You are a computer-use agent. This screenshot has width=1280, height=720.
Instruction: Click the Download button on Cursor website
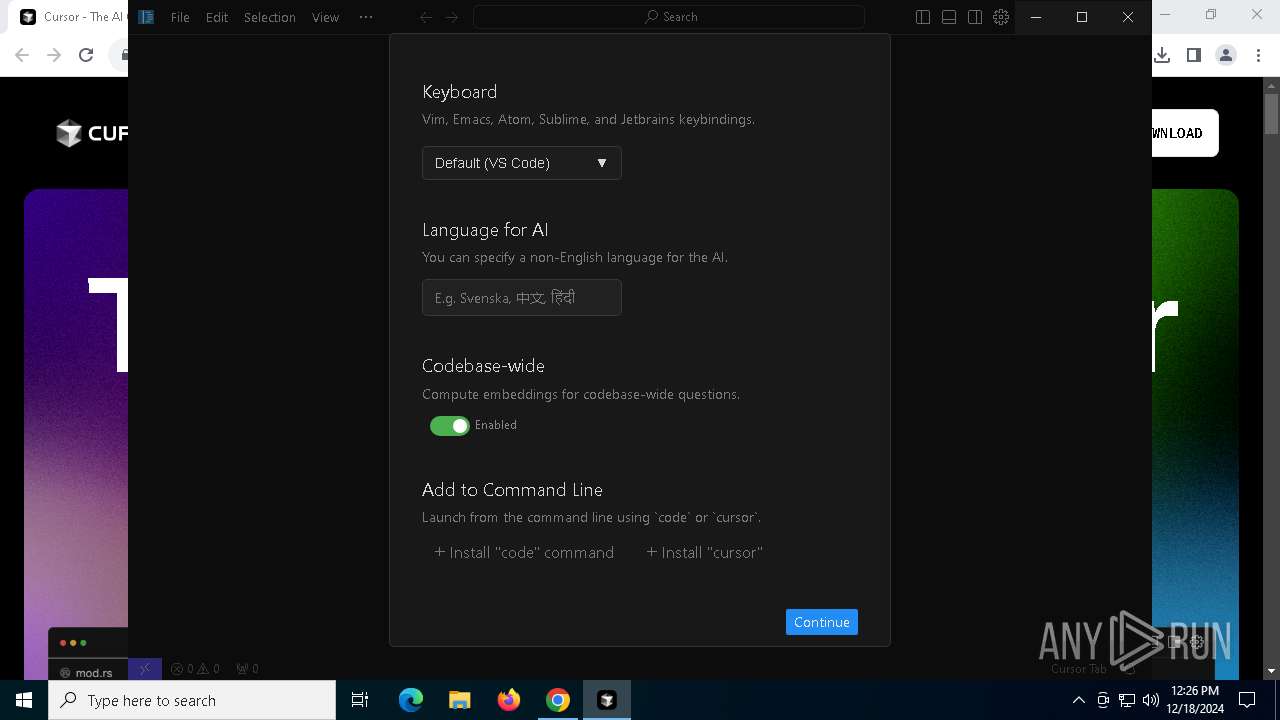click(x=1185, y=133)
